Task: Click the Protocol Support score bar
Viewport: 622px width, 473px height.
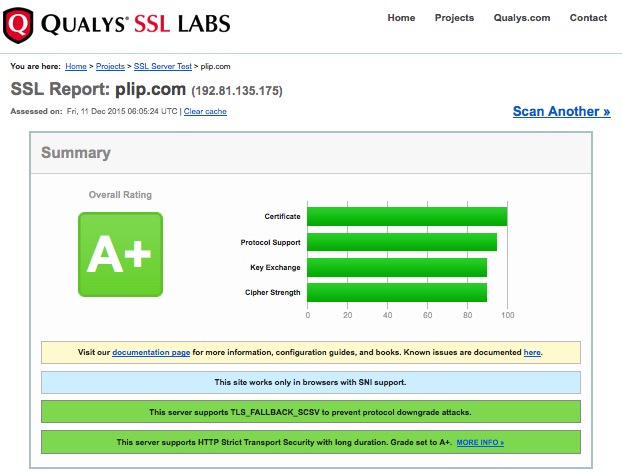Action: (x=402, y=242)
